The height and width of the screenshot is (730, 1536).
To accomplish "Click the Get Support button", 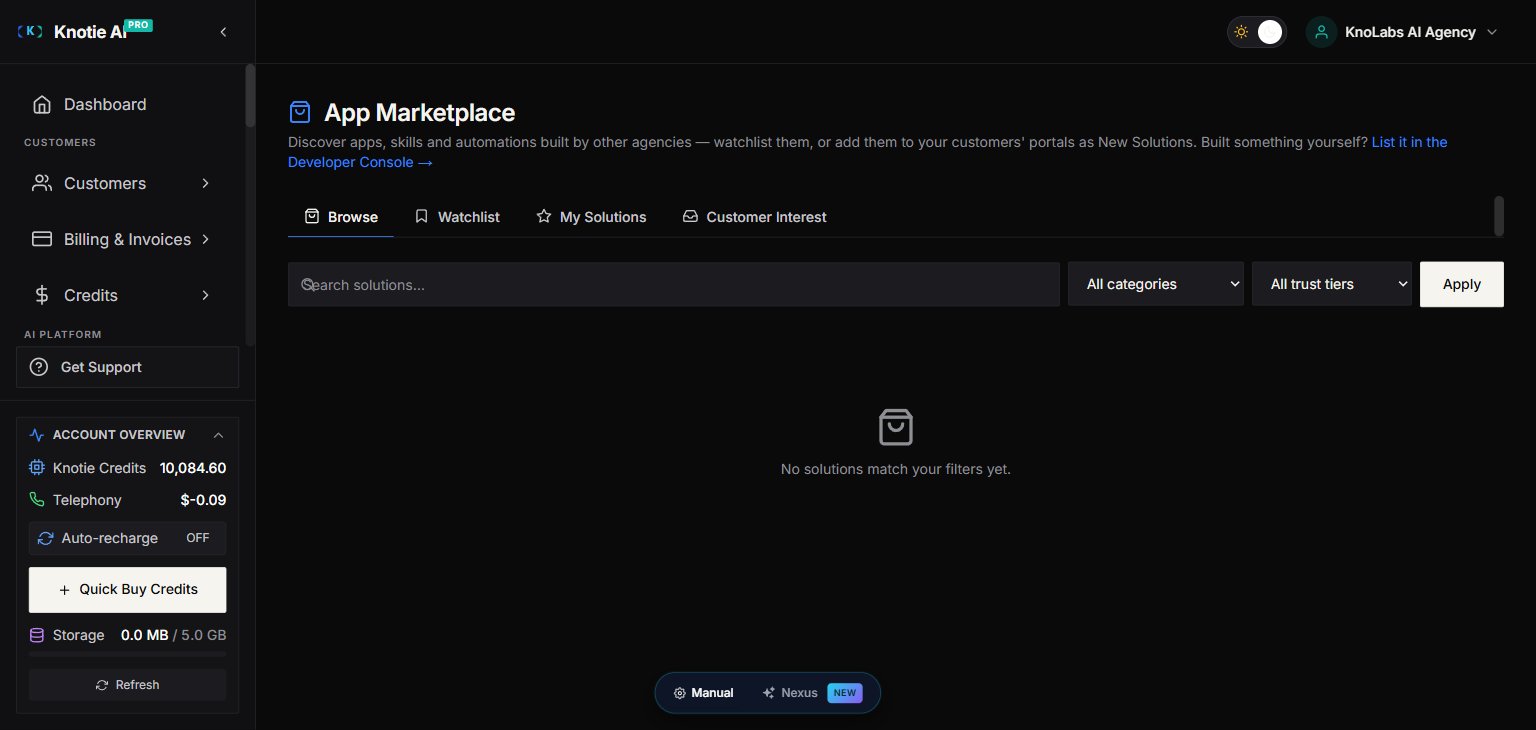I will [x=127, y=367].
